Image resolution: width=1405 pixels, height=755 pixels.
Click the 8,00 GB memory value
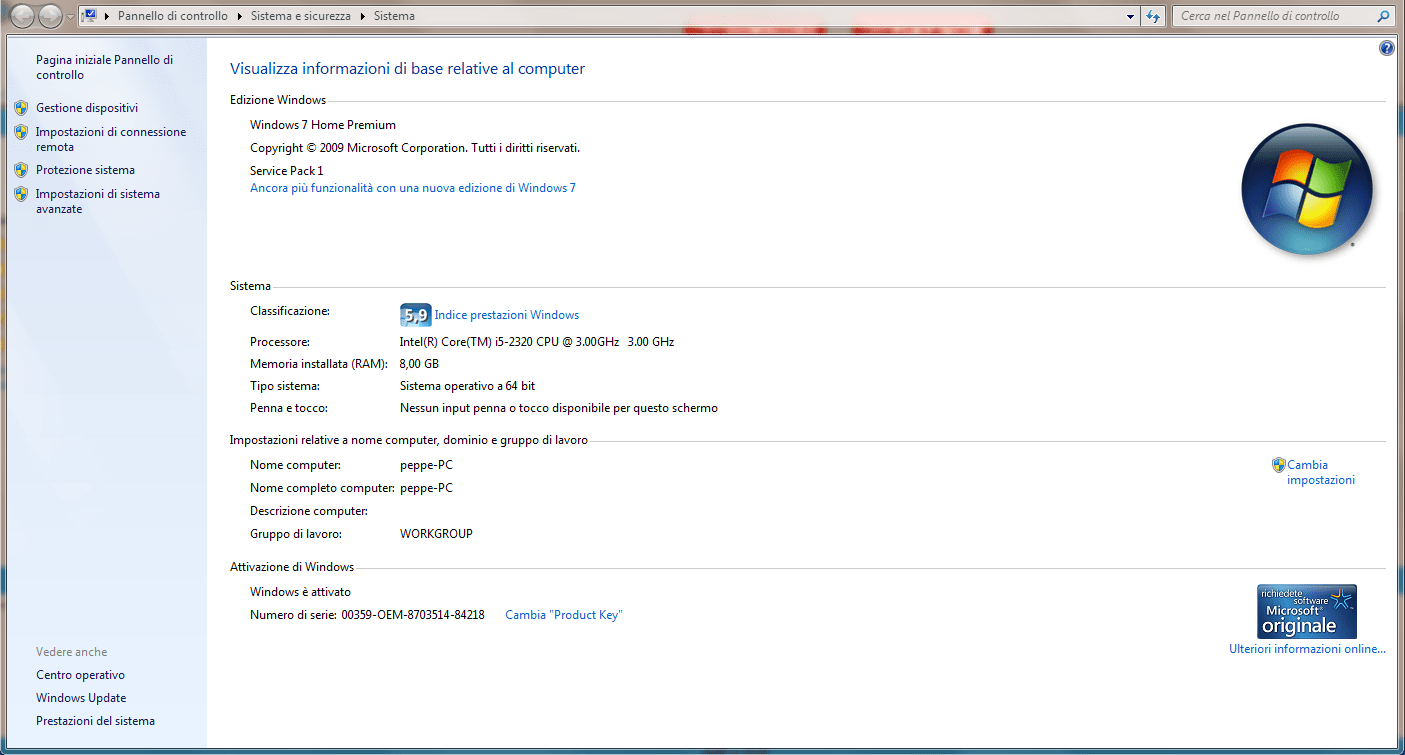(x=419, y=364)
